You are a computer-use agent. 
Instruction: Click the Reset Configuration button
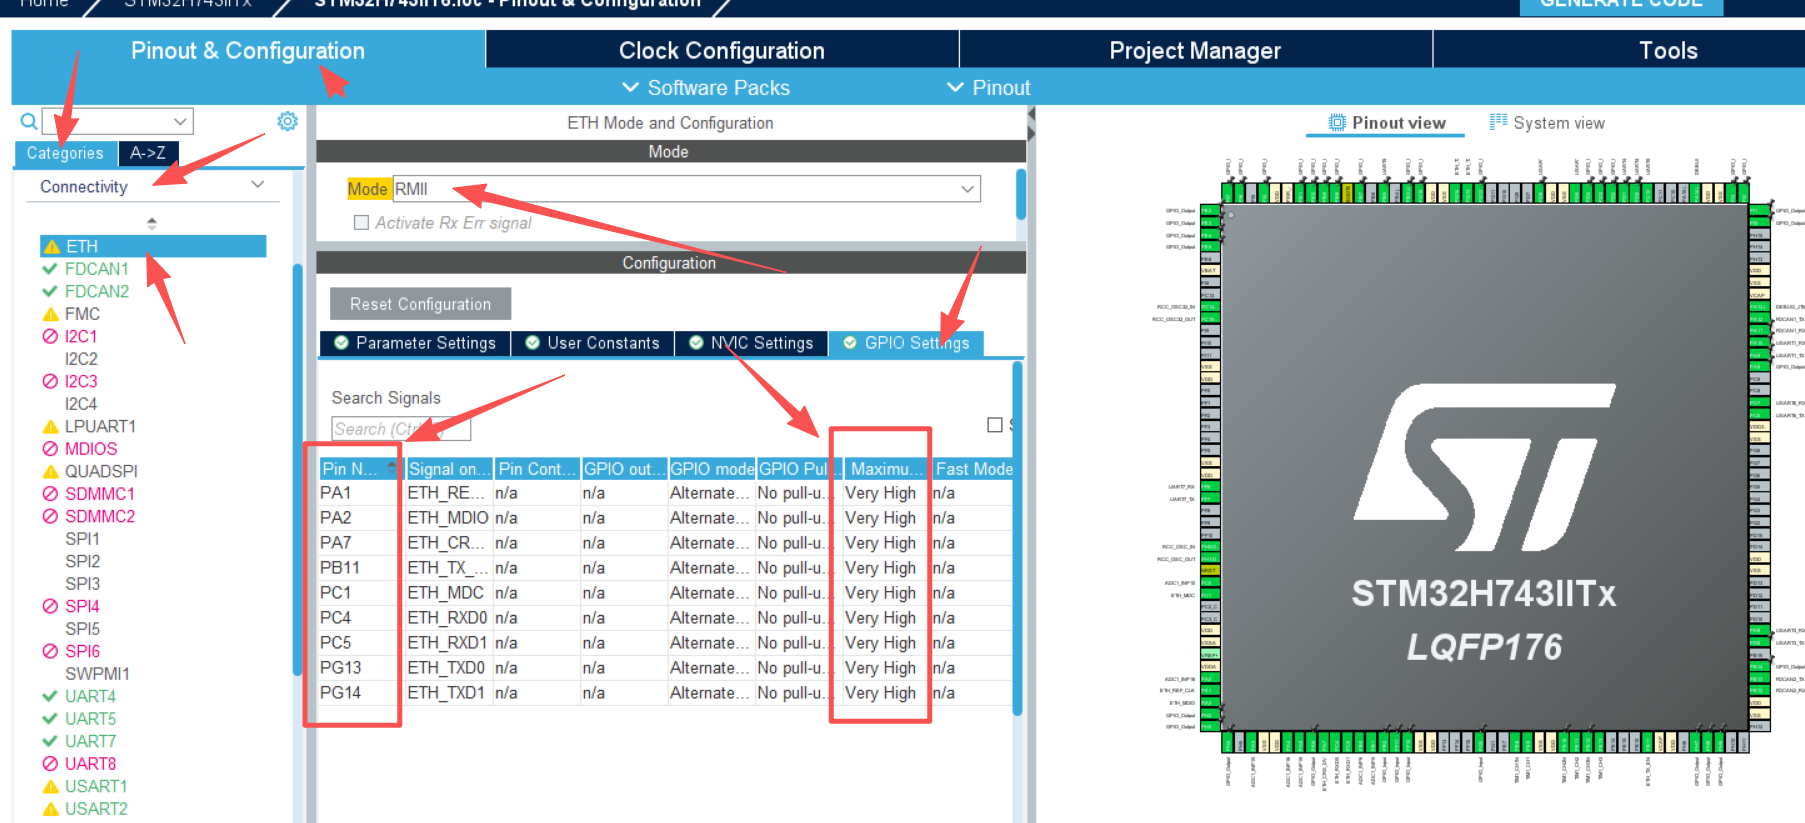pyautogui.click(x=420, y=304)
